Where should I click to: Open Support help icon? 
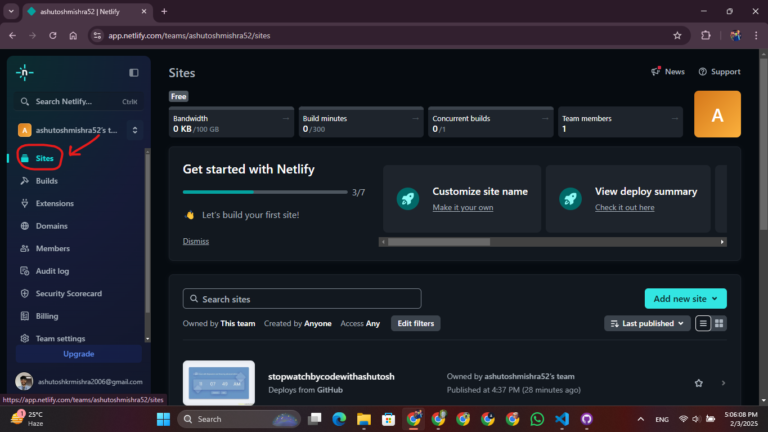coord(702,72)
